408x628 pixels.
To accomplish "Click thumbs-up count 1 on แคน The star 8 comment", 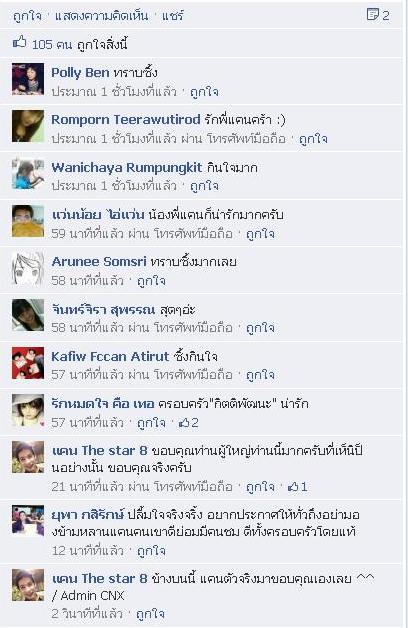I will click(x=297, y=487).
